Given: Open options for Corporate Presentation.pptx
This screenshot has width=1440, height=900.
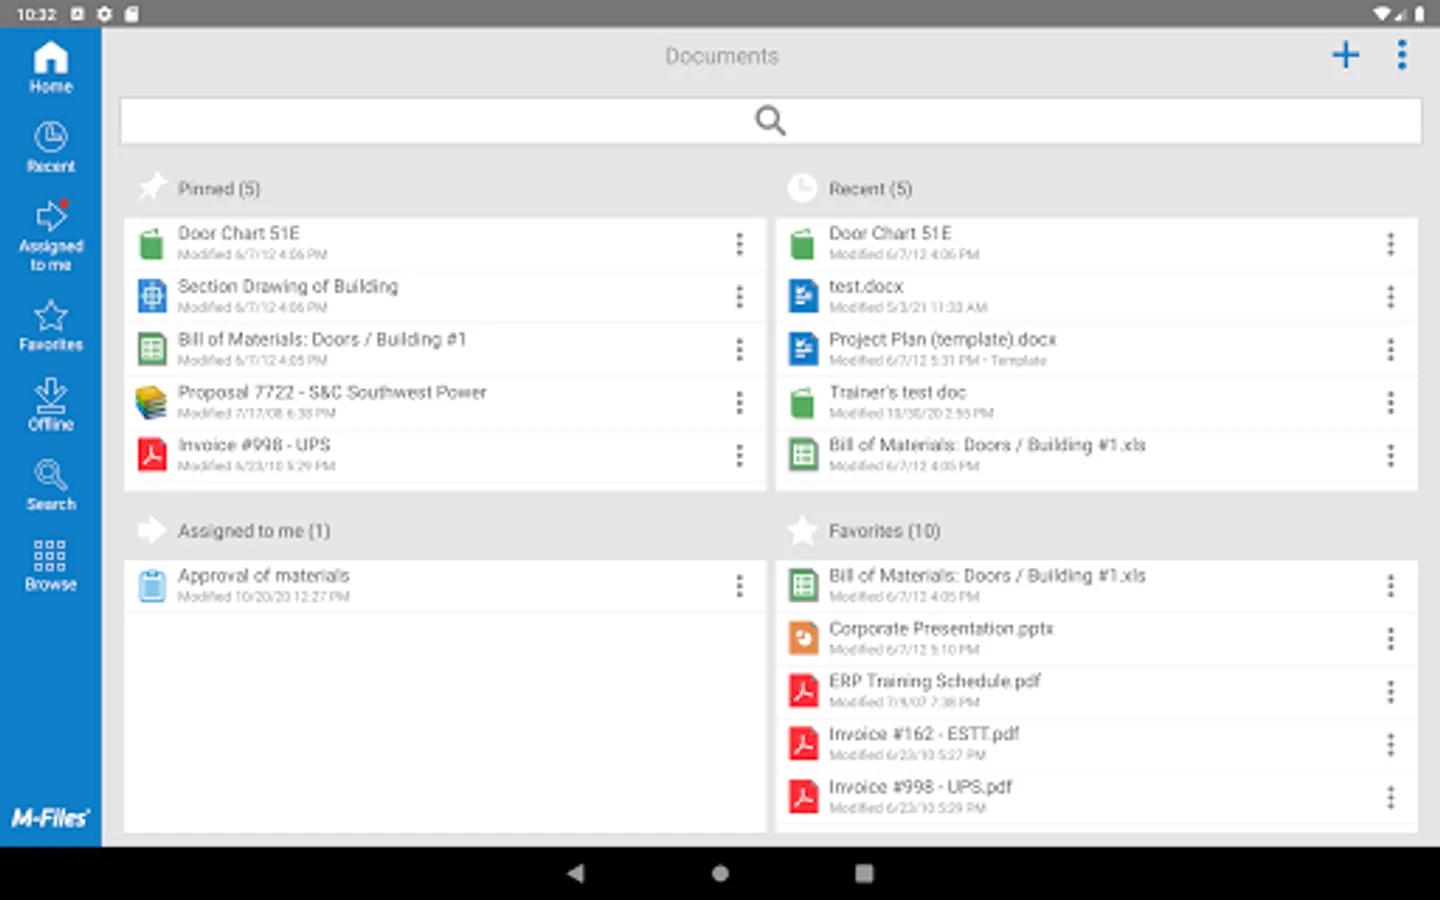Looking at the screenshot, I should 1390,639.
